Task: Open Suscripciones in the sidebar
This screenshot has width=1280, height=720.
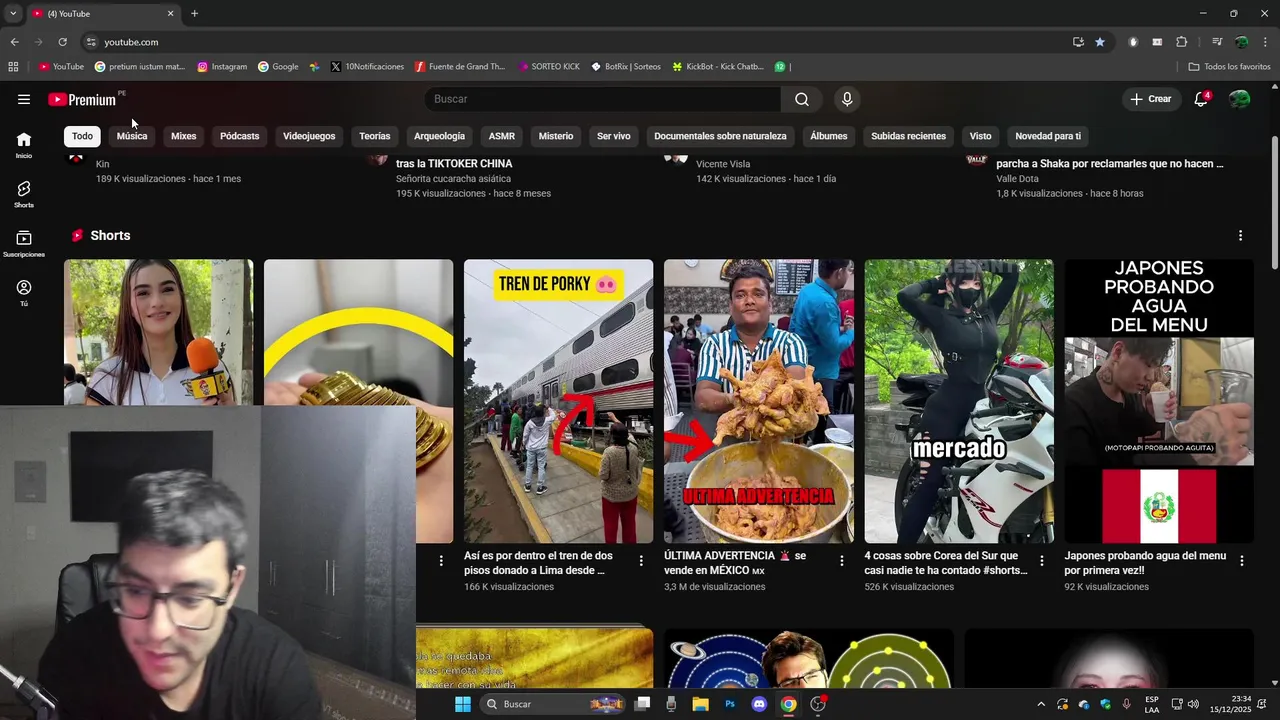Action: tap(24, 243)
